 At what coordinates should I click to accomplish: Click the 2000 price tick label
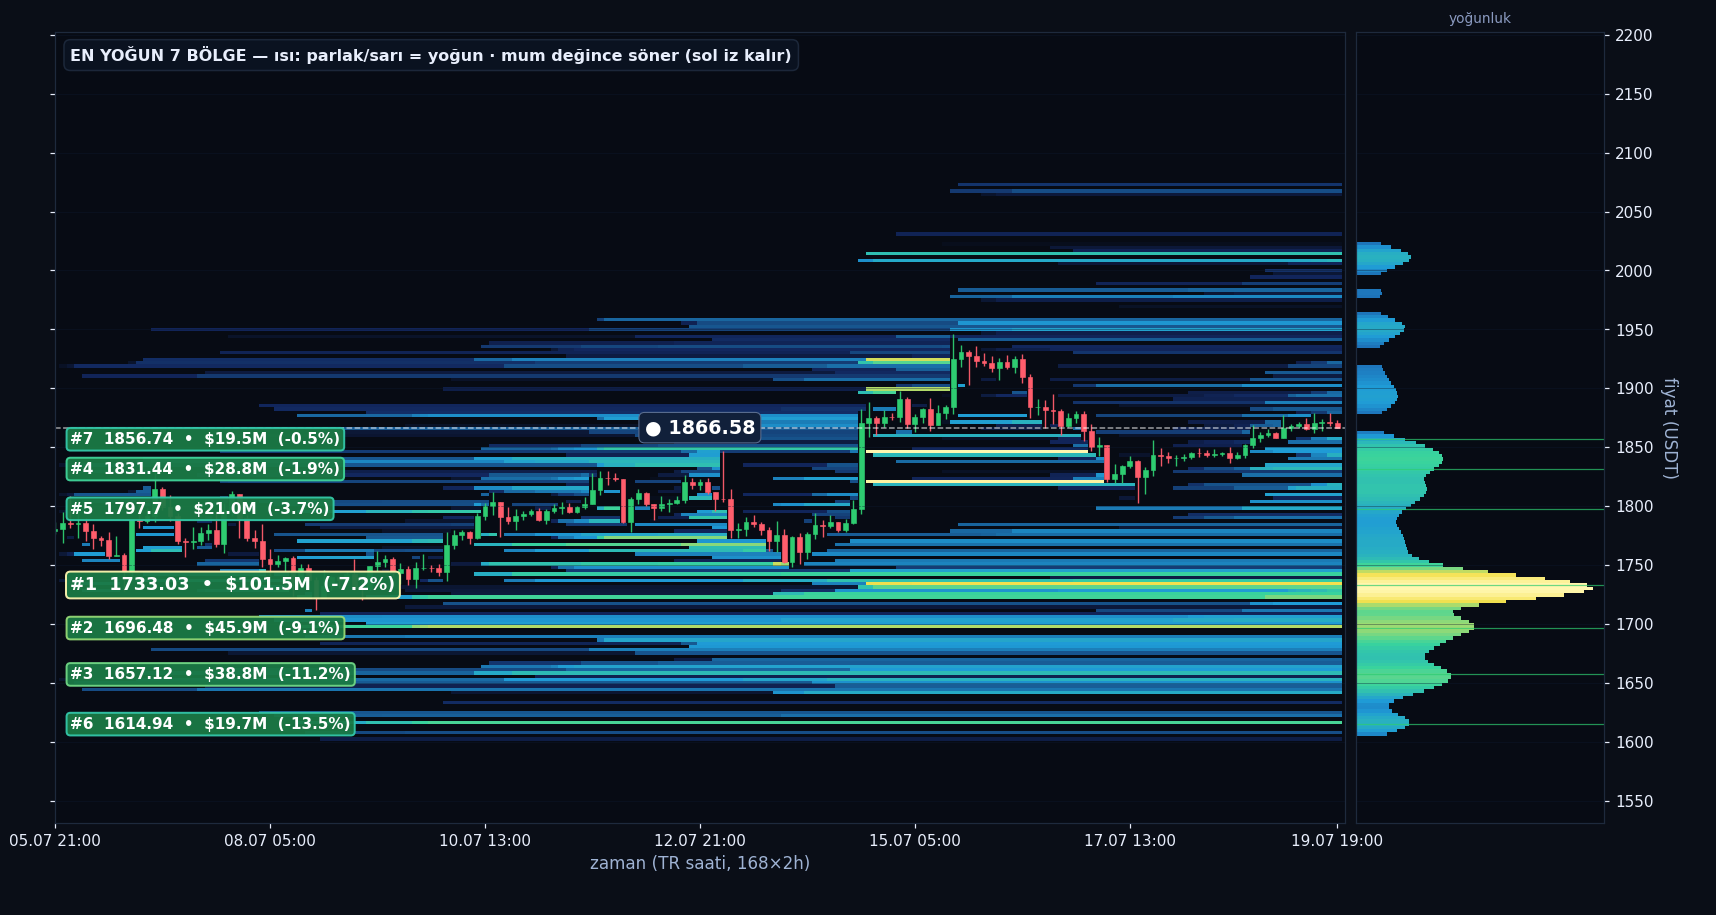pos(1634,272)
